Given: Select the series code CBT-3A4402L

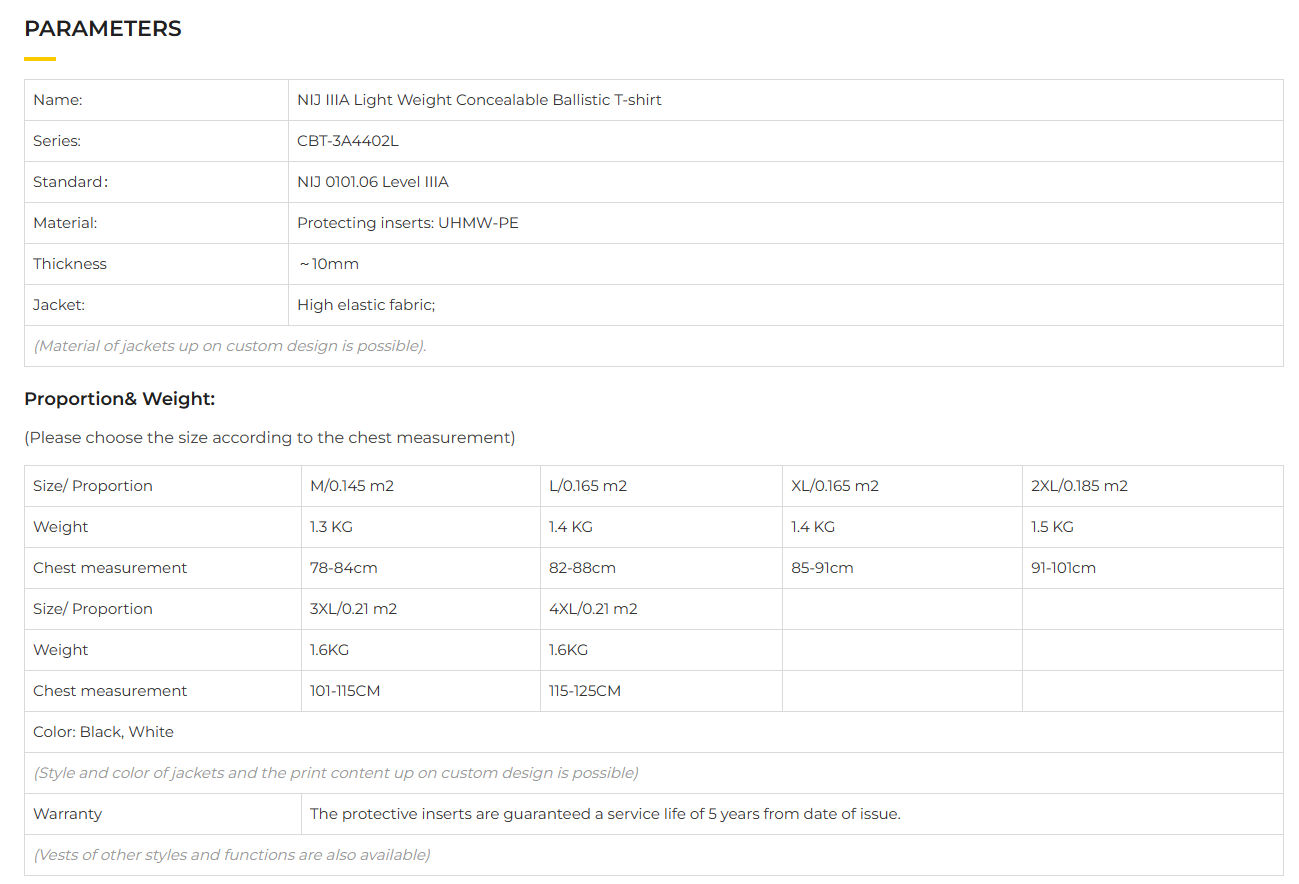Looking at the screenshot, I should pyautogui.click(x=347, y=141).
